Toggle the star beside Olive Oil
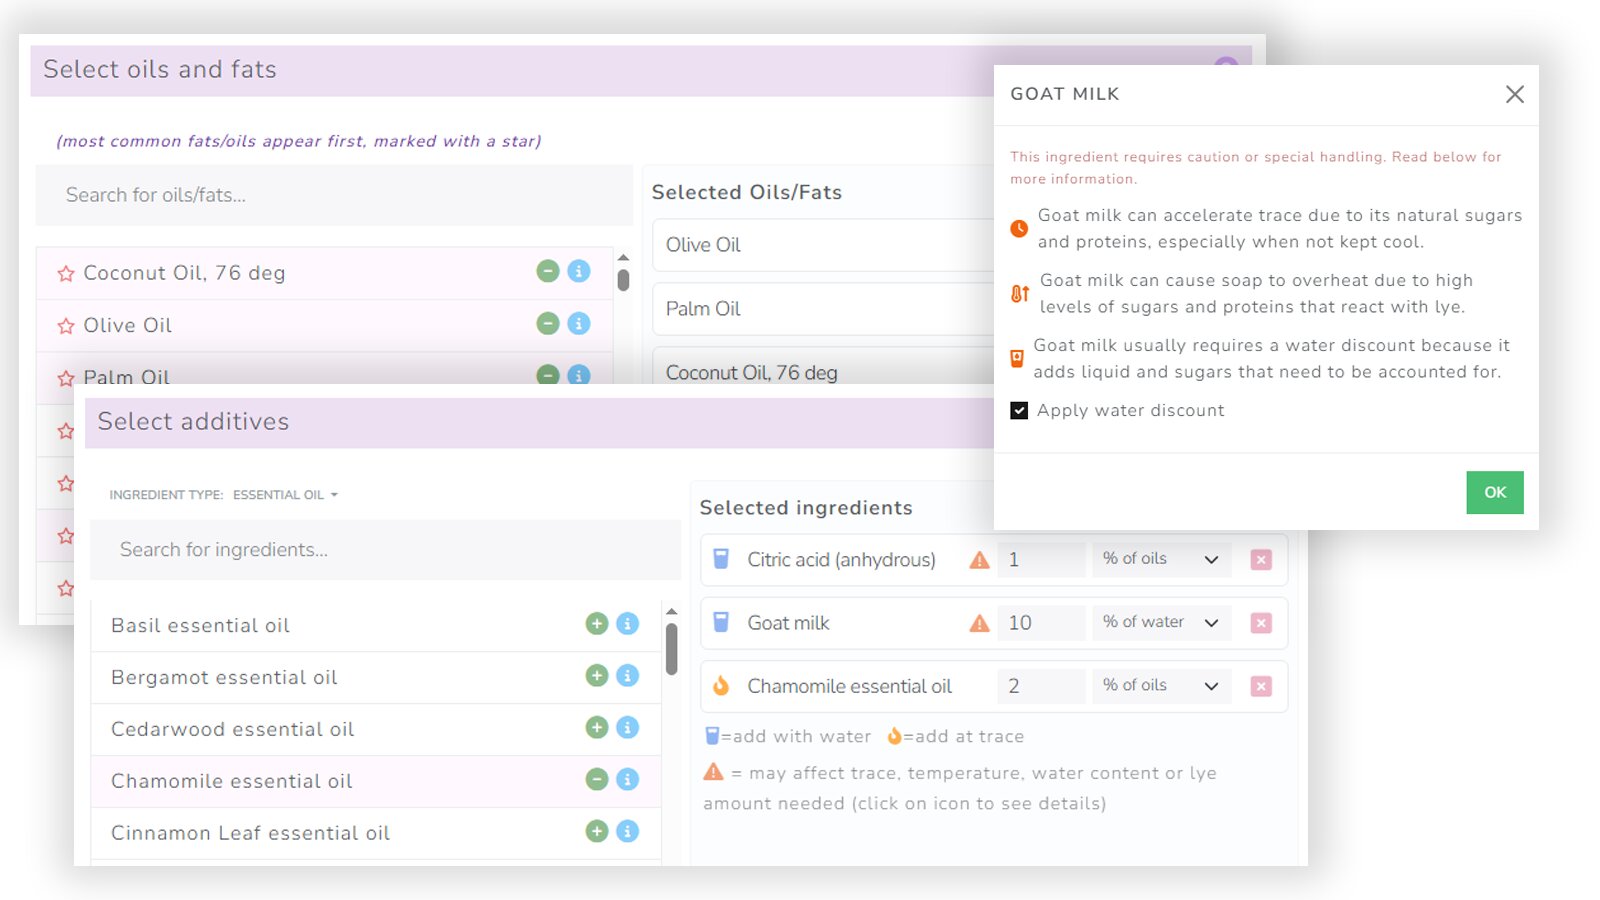 [x=66, y=326]
